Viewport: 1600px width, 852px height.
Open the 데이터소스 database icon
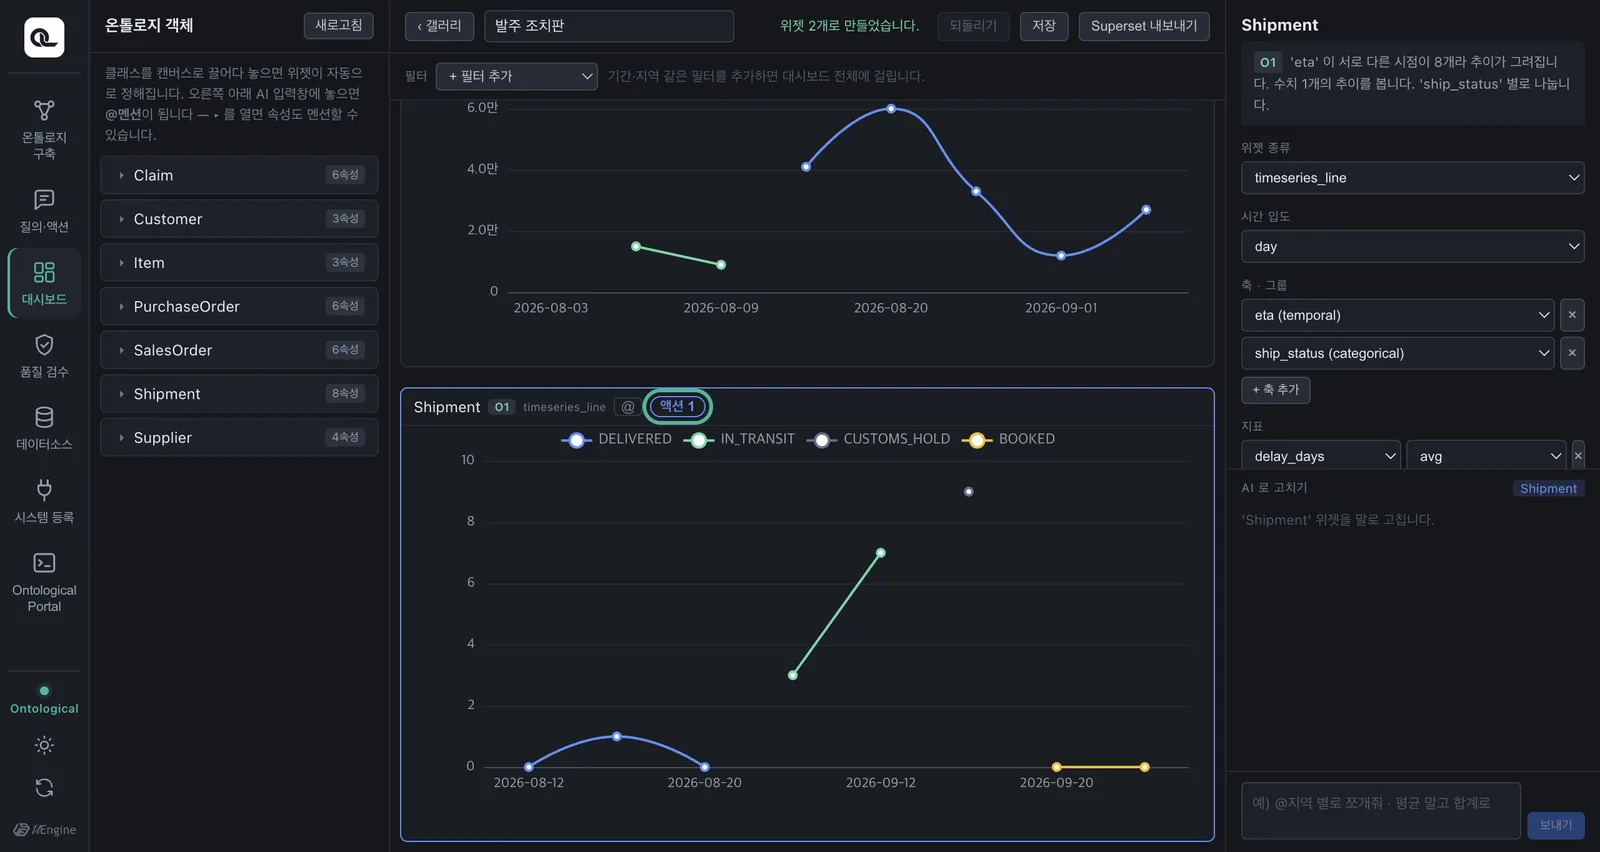(x=44, y=417)
